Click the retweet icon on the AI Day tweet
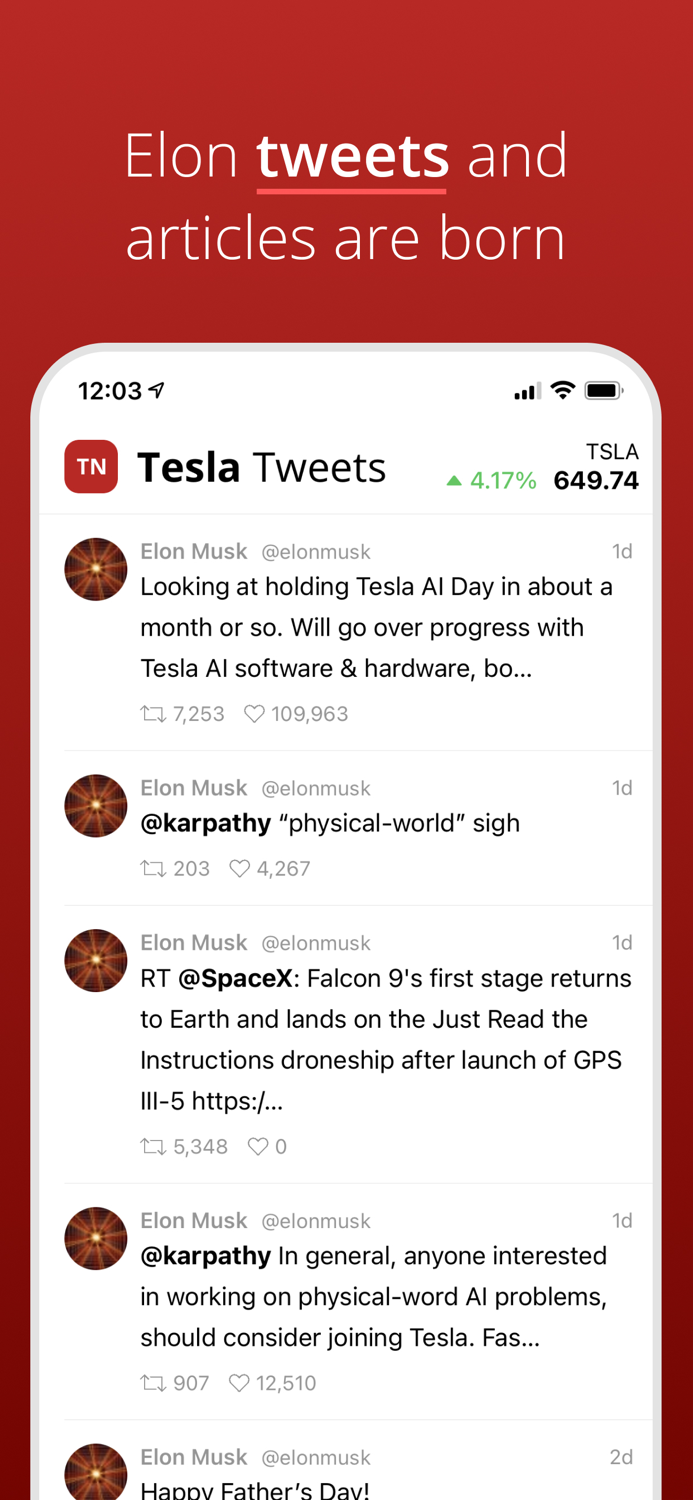The height and width of the screenshot is (1500, 693). click(151, 714)
